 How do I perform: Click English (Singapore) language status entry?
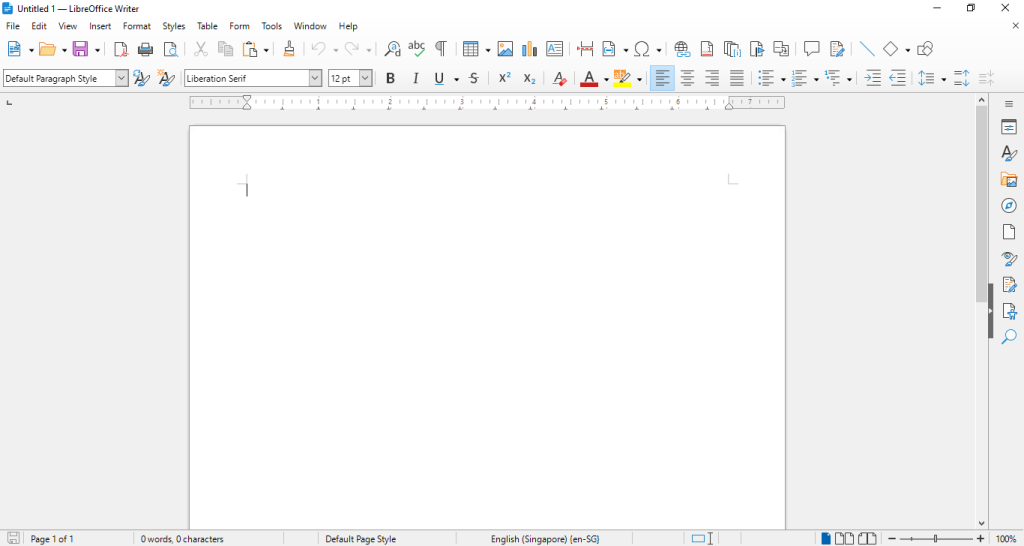click(x=545, y=539)
